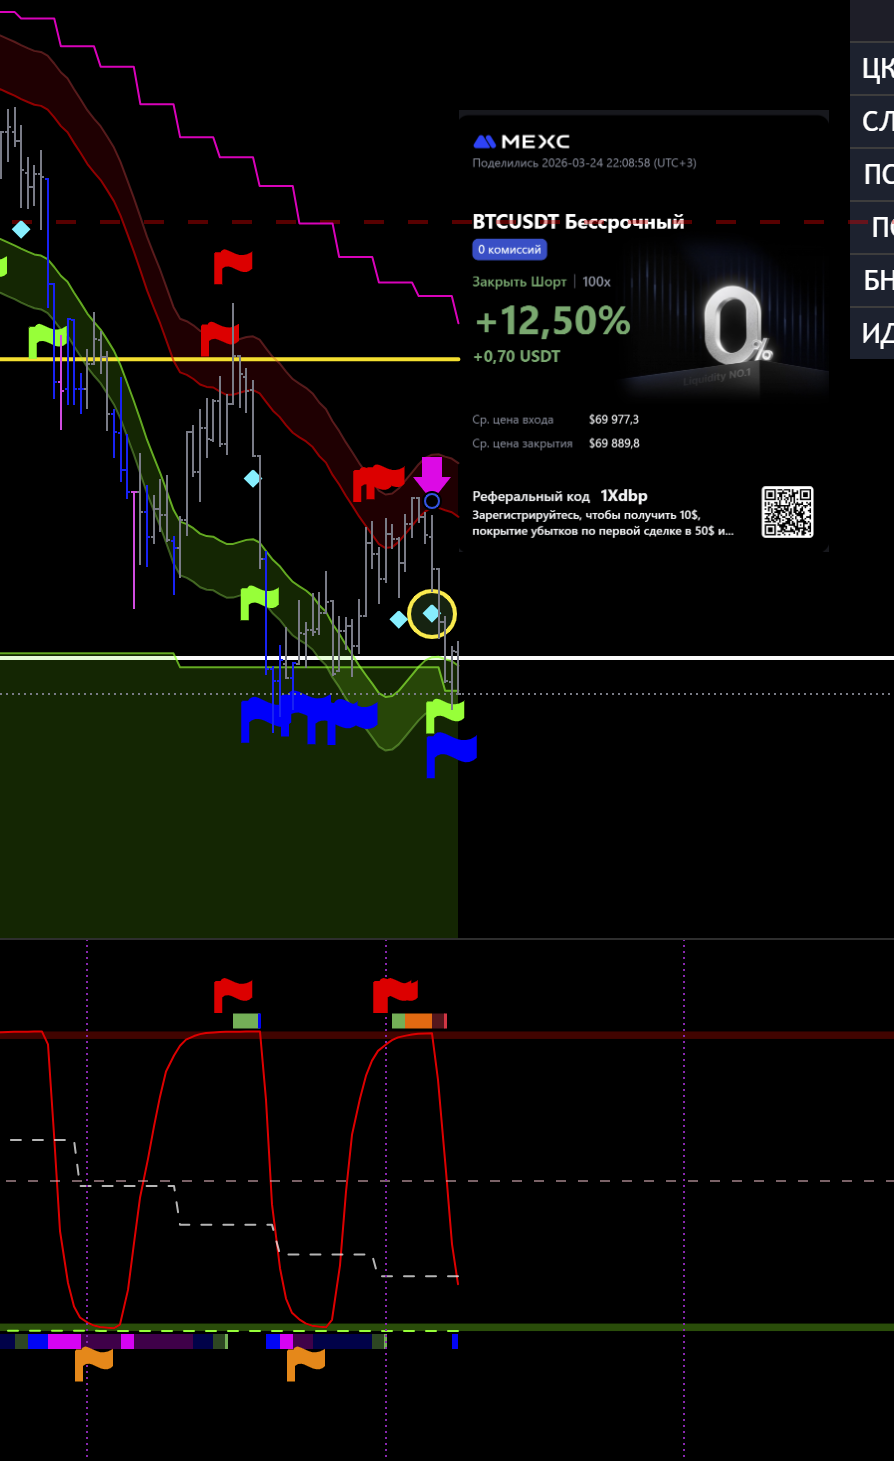Open the ИД row in the side table
The image size is (894, 1461).
click(x=876, y=333)
